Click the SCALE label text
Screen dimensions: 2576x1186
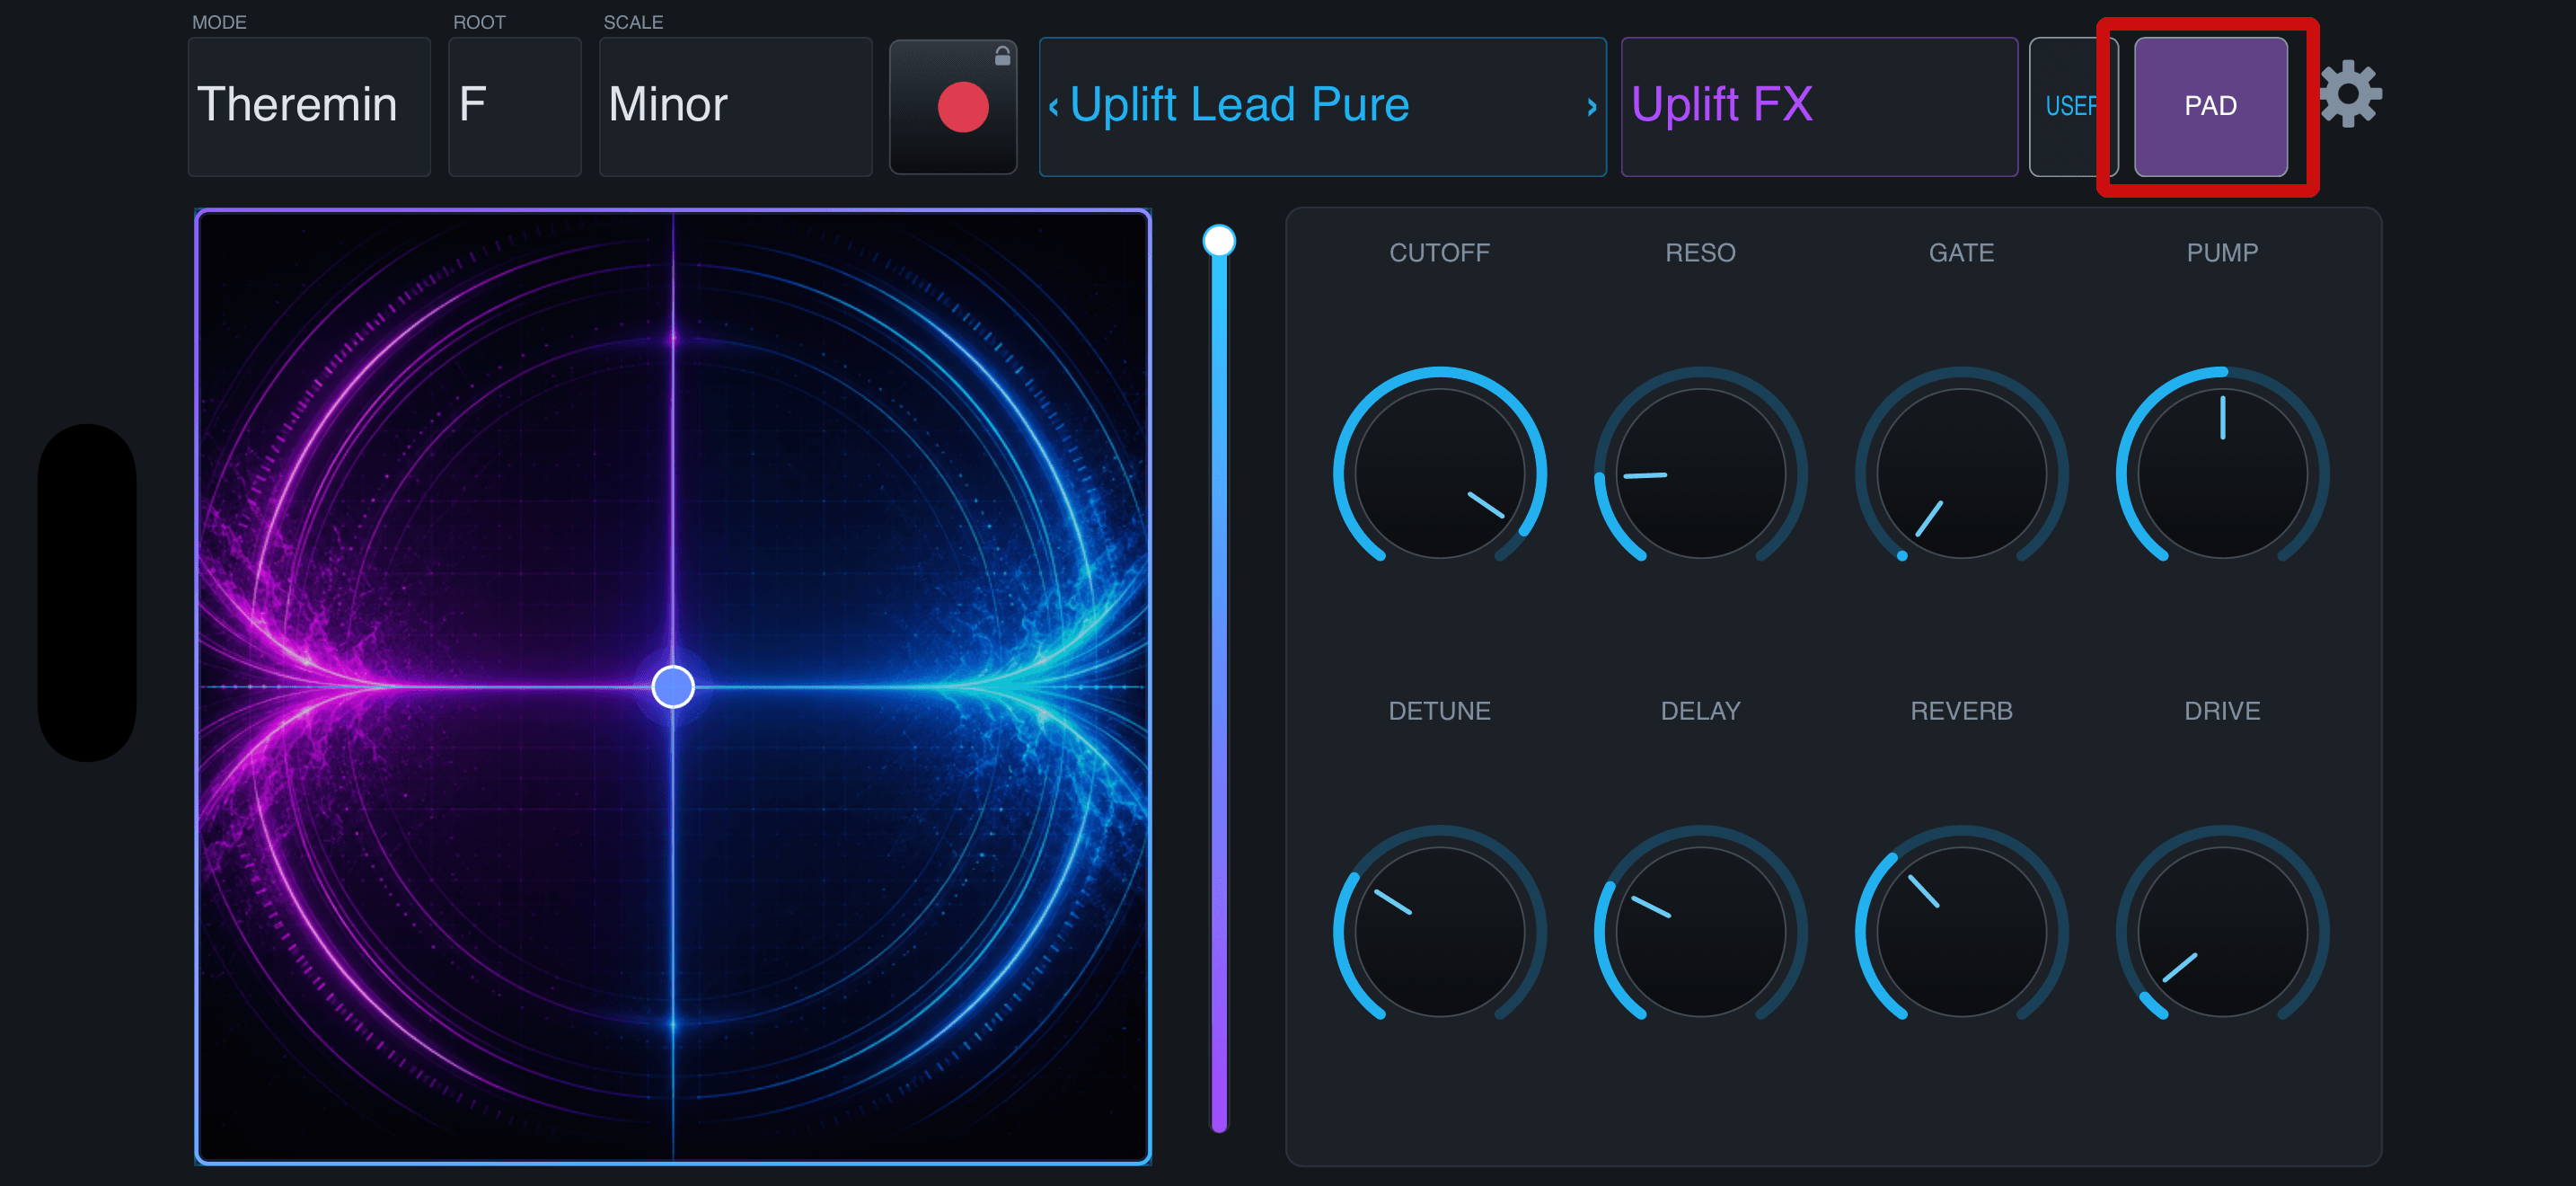(x=633, y=22)
